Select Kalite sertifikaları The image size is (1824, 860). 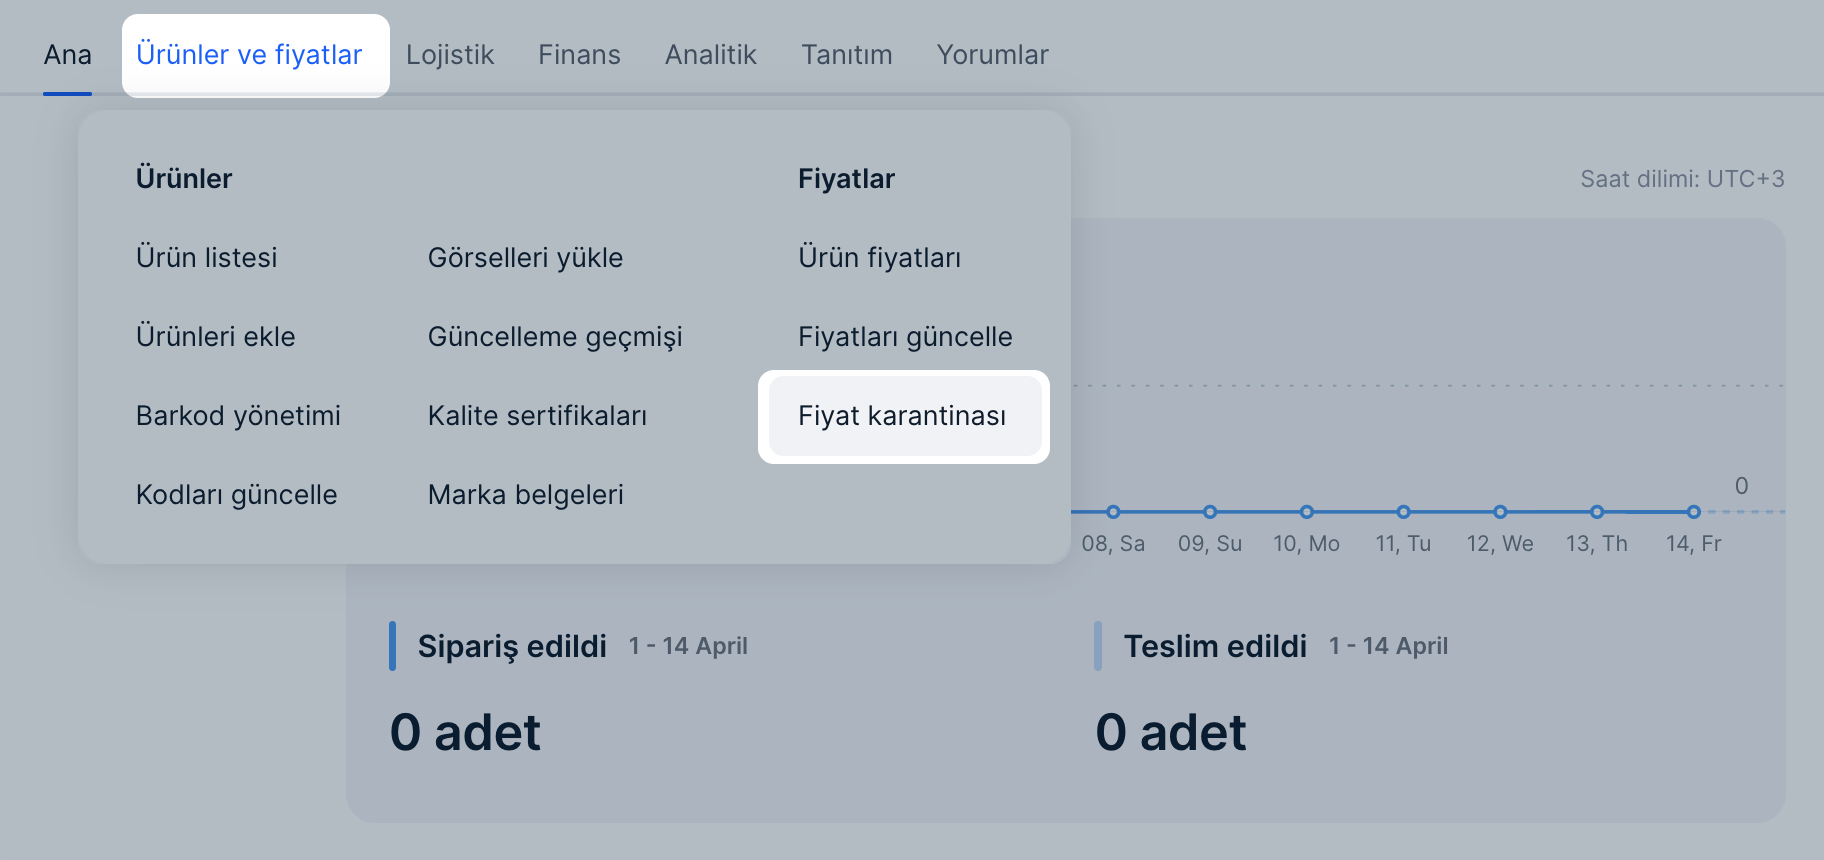[x=537, y=416]
